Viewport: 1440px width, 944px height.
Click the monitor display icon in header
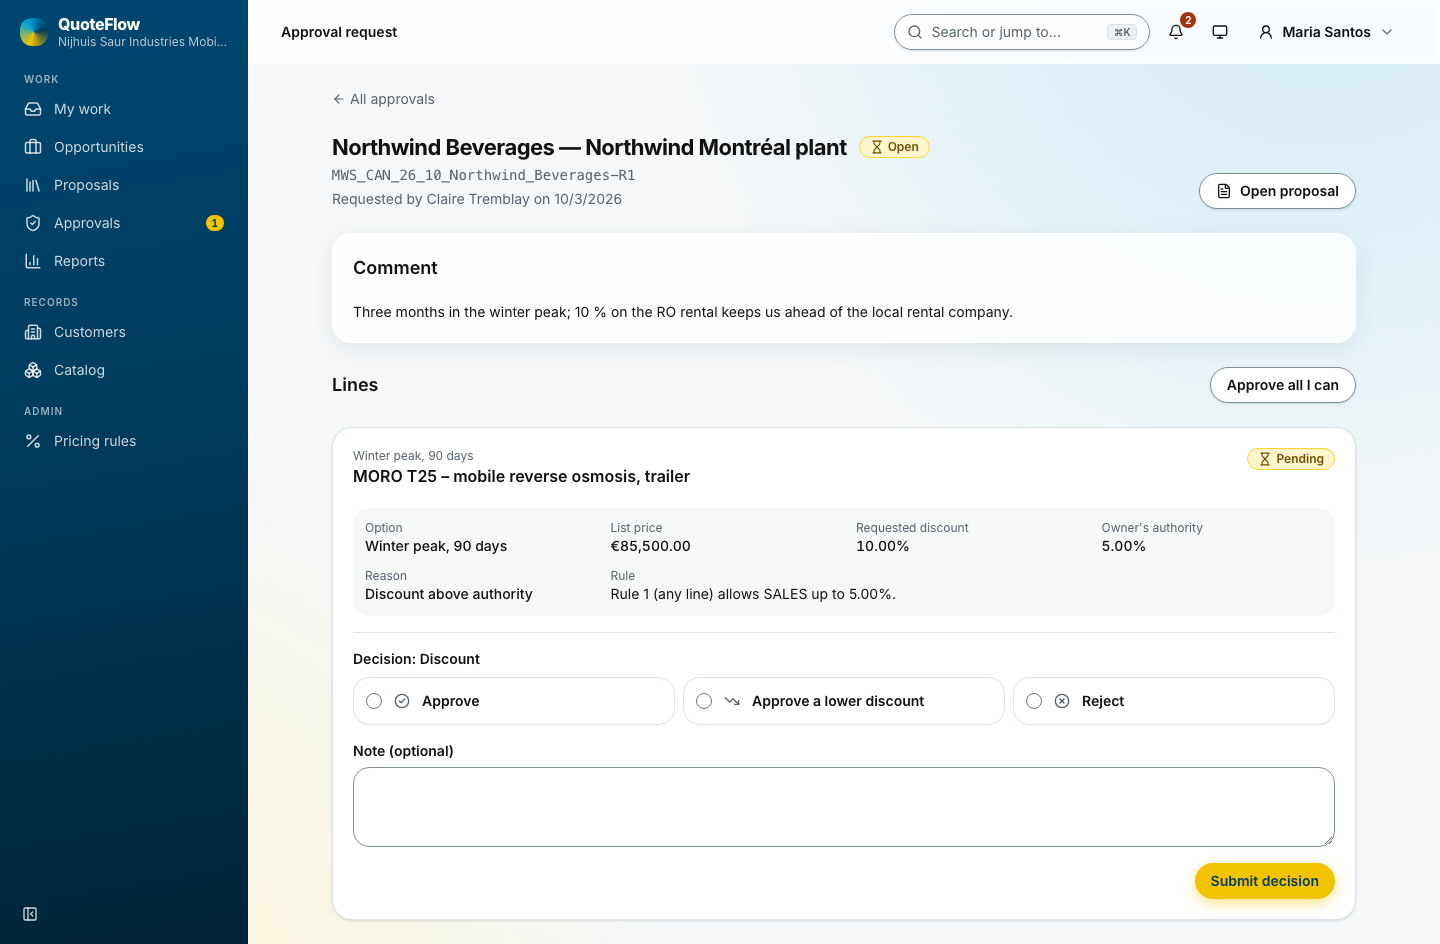(x=1220, y=32)
